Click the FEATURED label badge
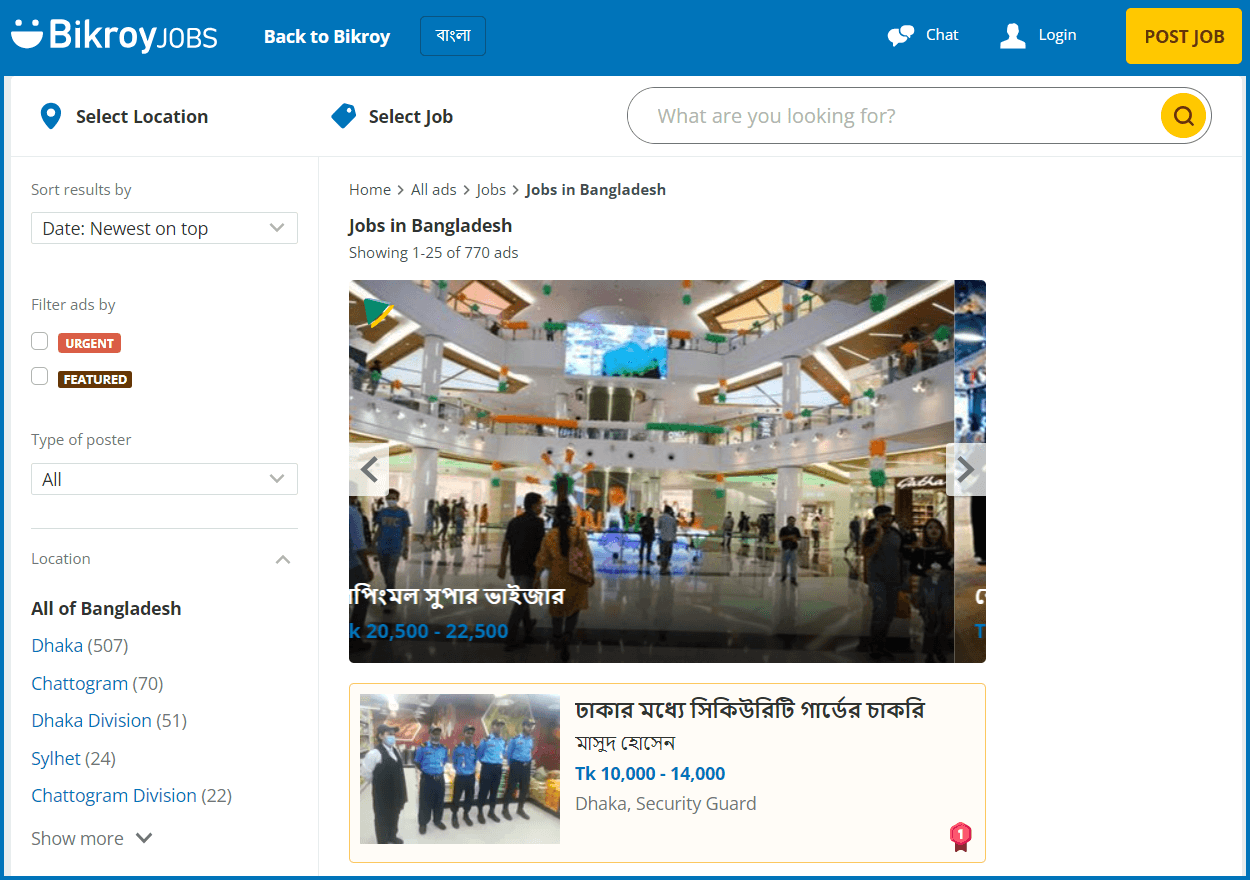Viewport: 1250px width, 880px height. click(x=95, y=379)
